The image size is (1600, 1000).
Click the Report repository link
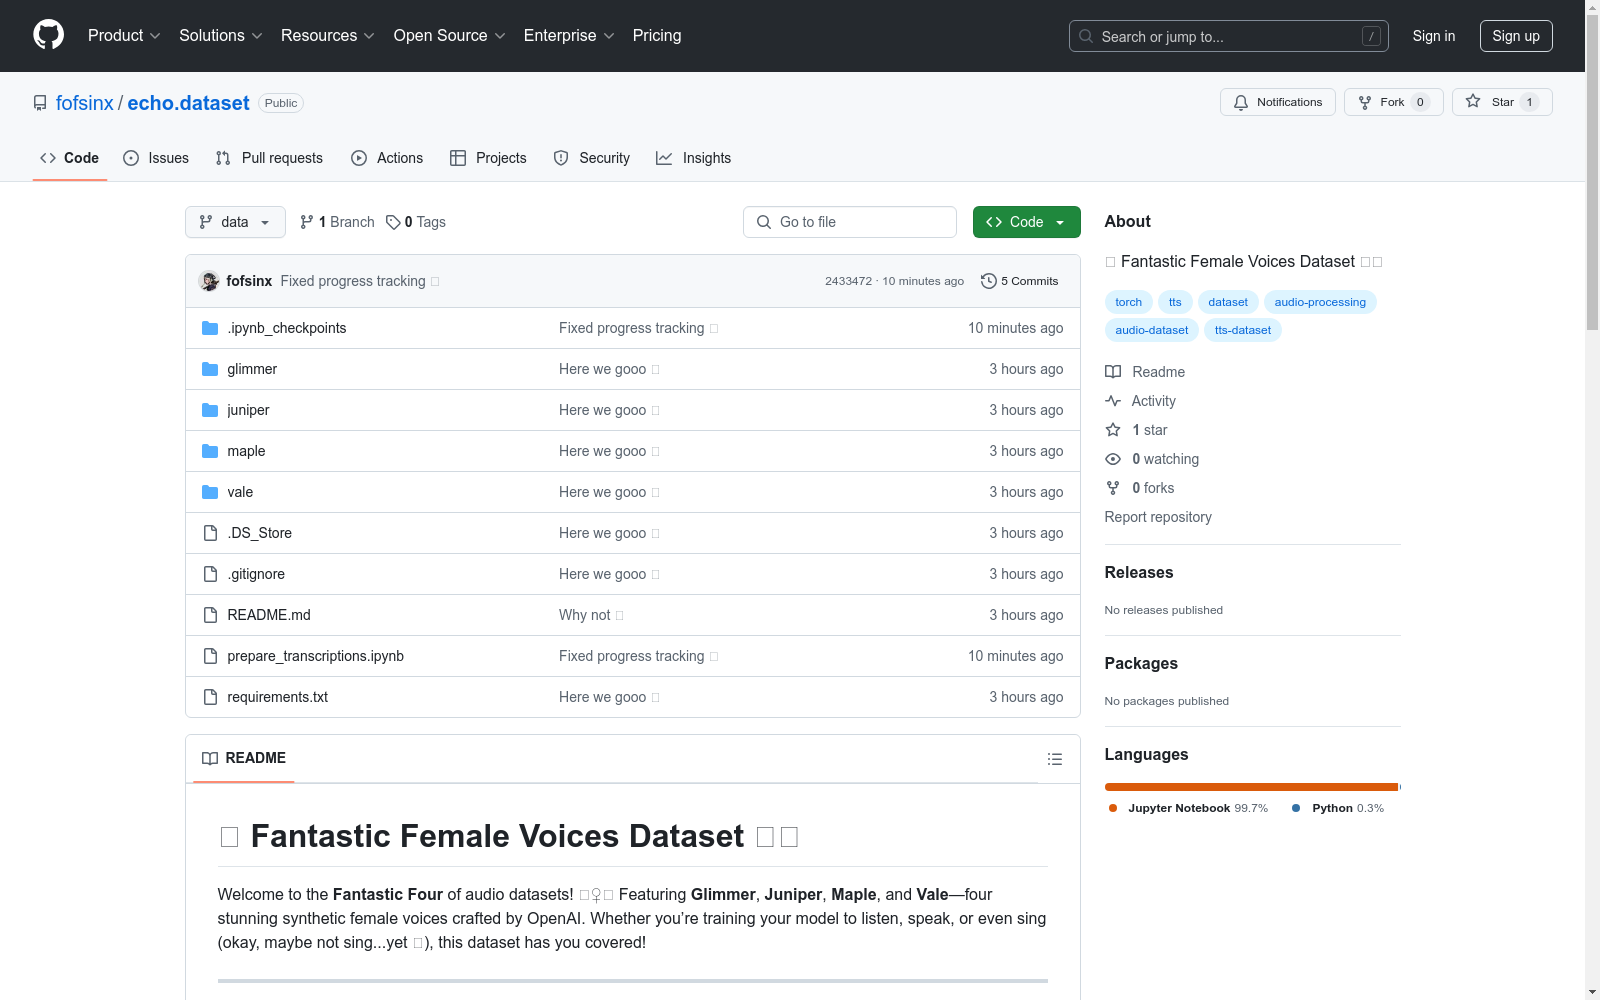[1158, 517]
